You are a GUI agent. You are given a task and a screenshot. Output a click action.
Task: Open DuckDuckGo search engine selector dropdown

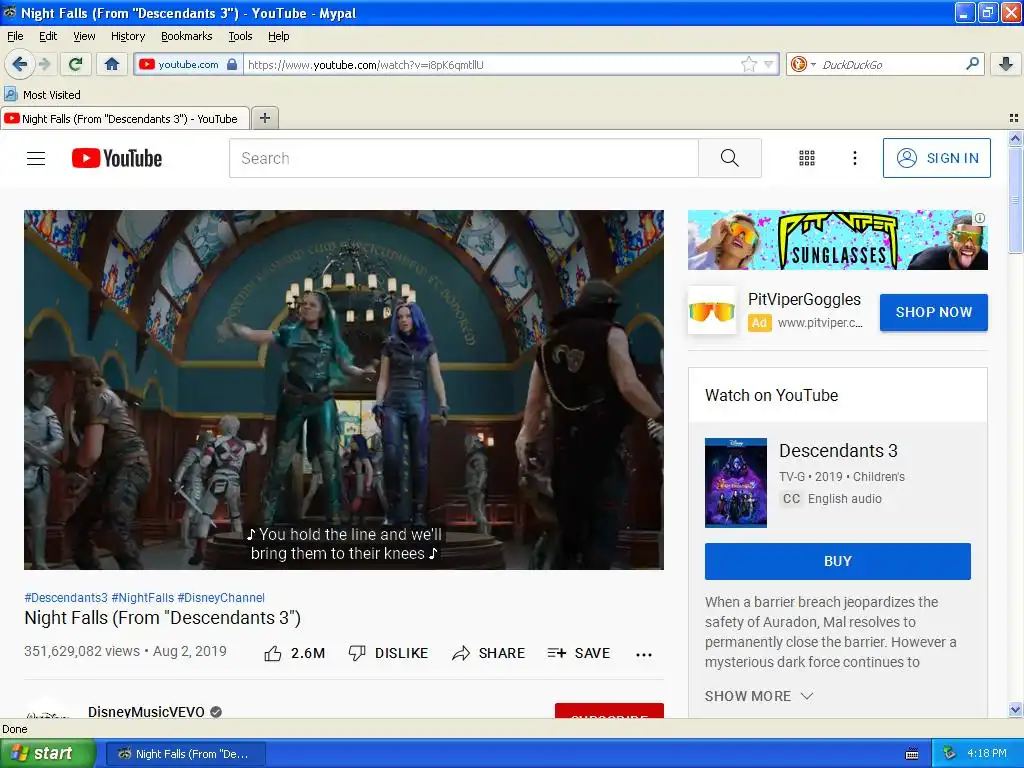(x=803, y=64)
